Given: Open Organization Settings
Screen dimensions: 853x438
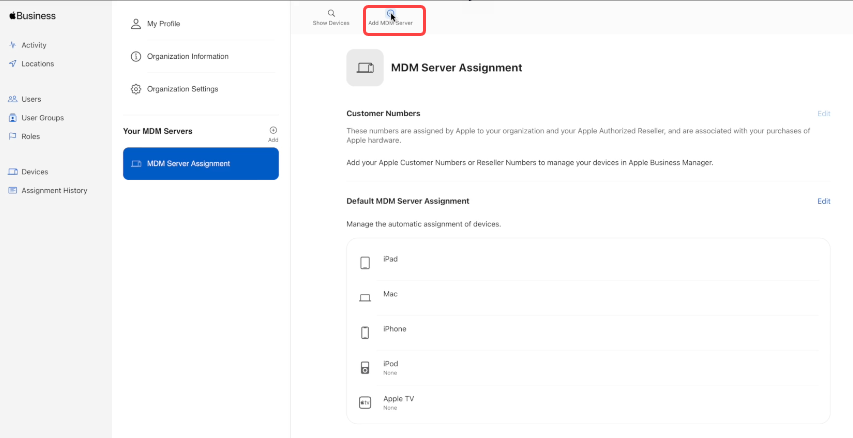Looking at the screenshot, I should [x=182, y=89].
